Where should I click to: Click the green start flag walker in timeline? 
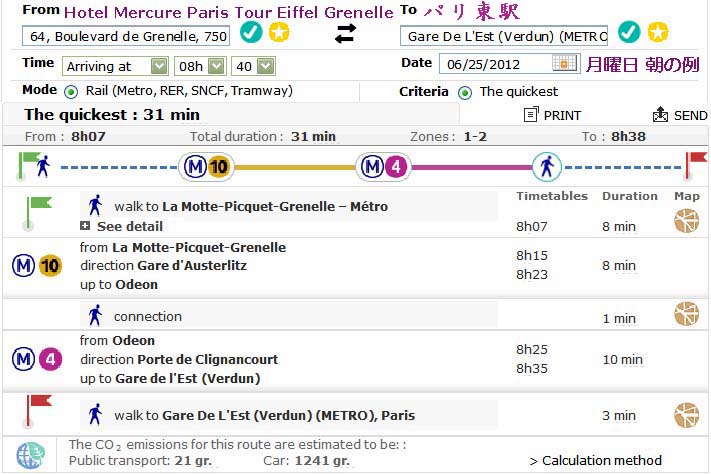[x=34, y=166]
